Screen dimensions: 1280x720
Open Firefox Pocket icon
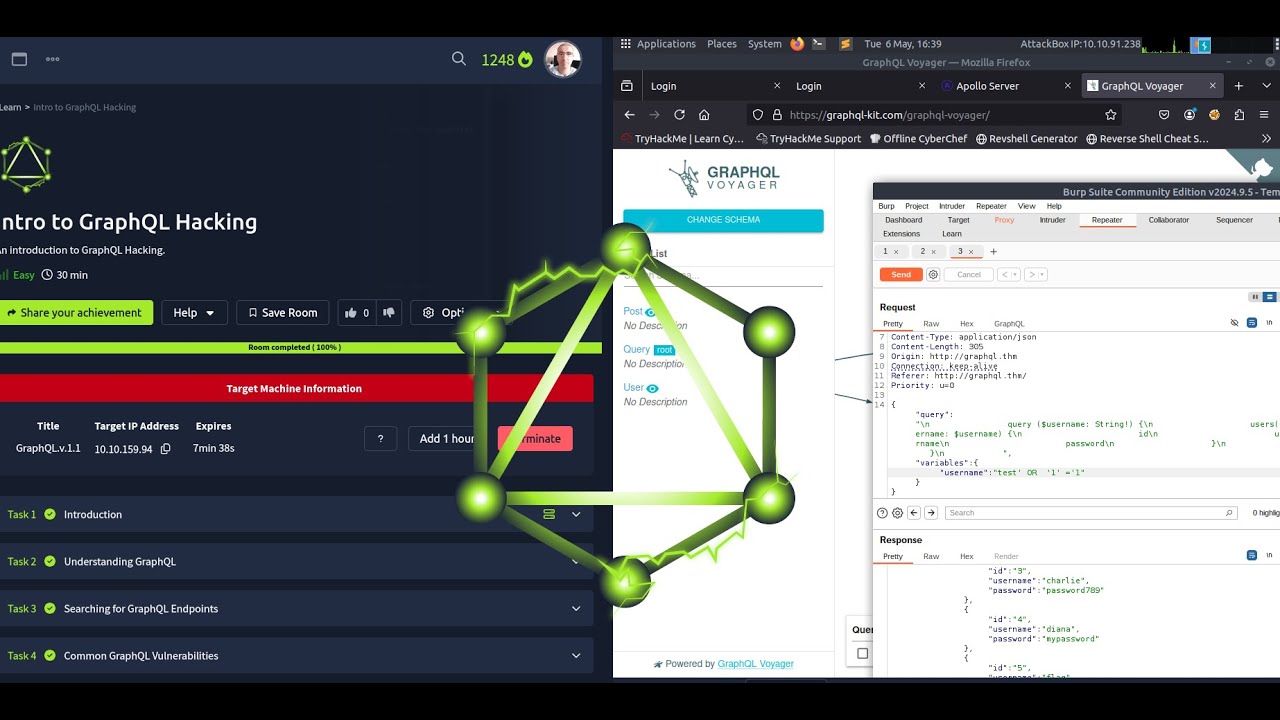coord(1163,115)
